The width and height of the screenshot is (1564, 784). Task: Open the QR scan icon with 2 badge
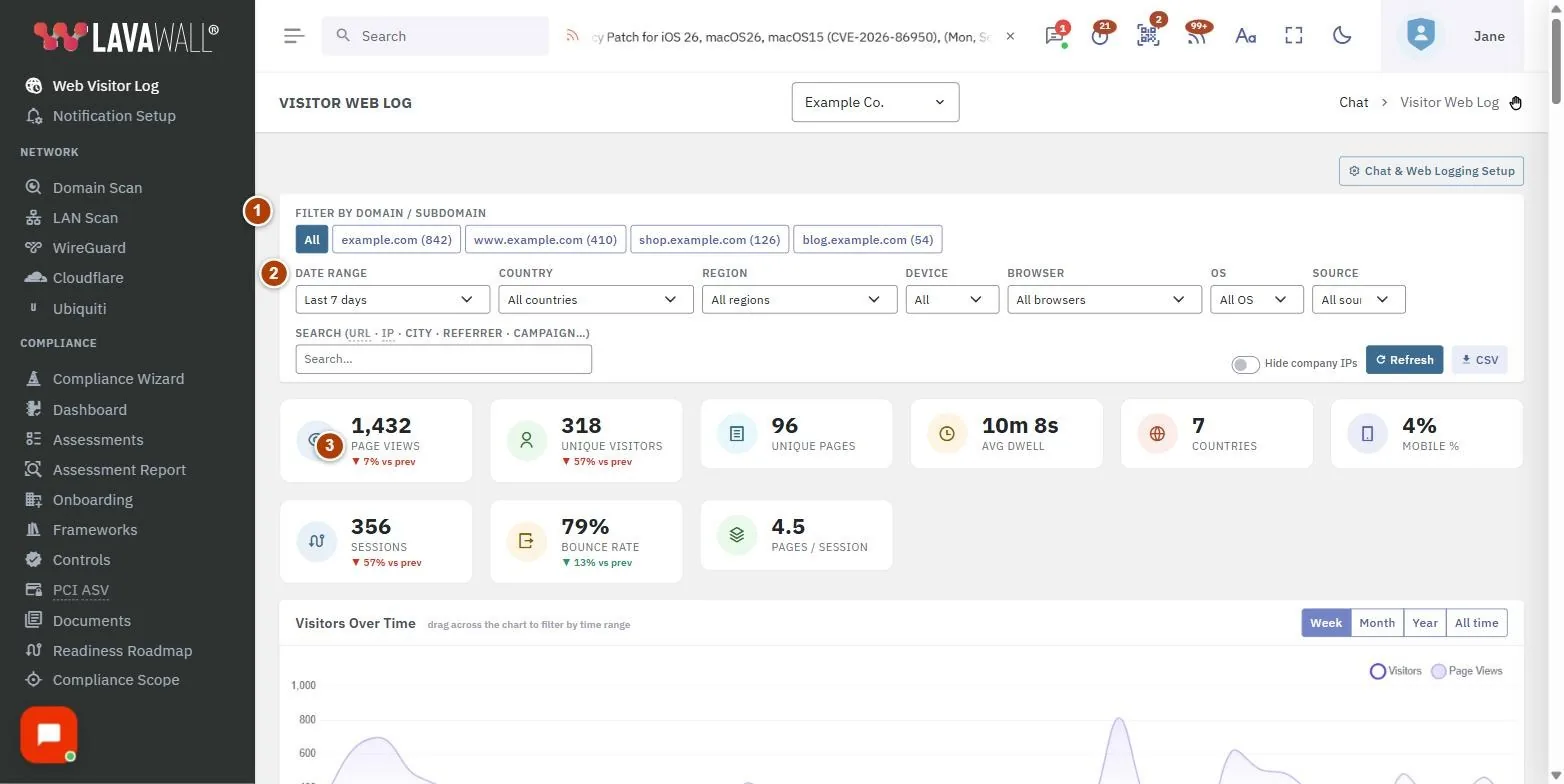pos(1148,36)
